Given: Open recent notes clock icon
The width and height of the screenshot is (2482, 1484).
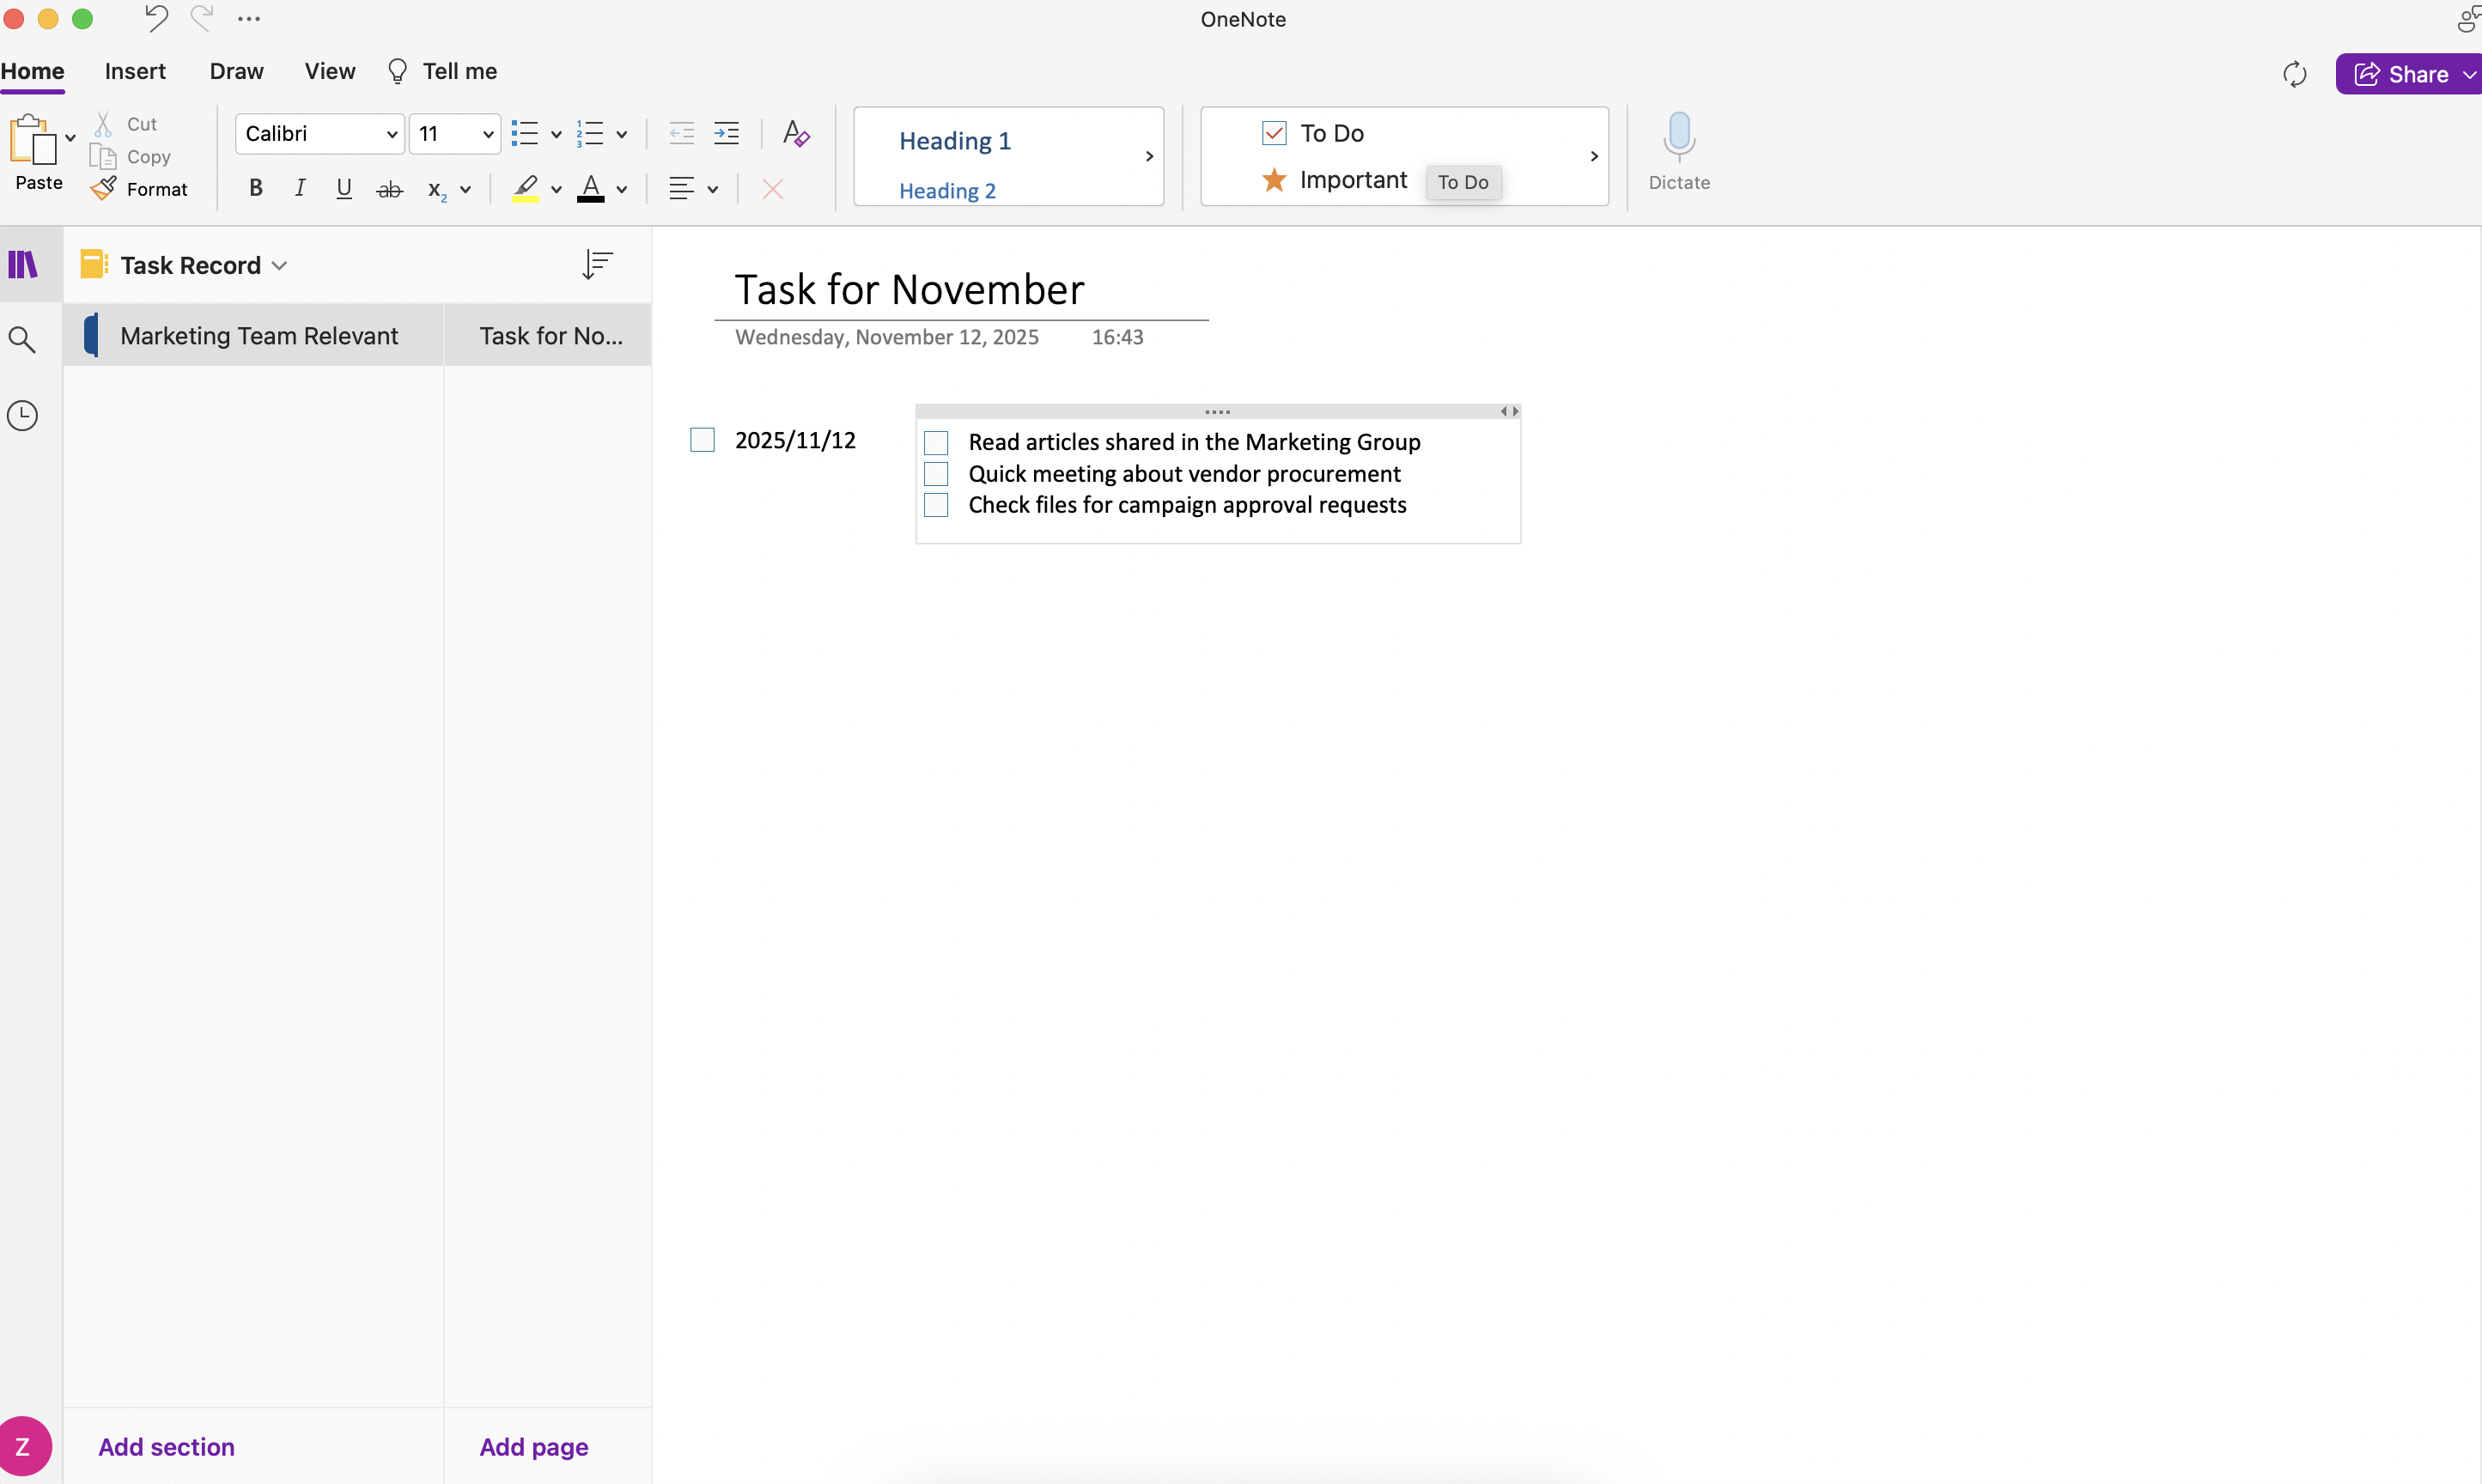Looking at the screenshot, I should (x=22, y=416).
